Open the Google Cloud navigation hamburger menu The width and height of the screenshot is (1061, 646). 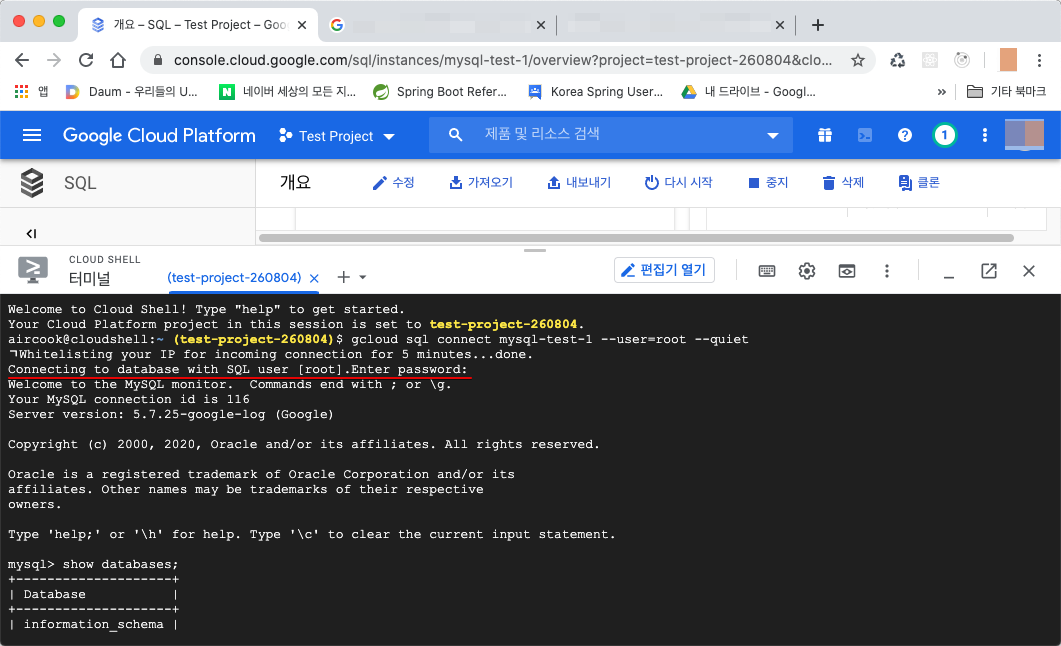coord(32,135)
